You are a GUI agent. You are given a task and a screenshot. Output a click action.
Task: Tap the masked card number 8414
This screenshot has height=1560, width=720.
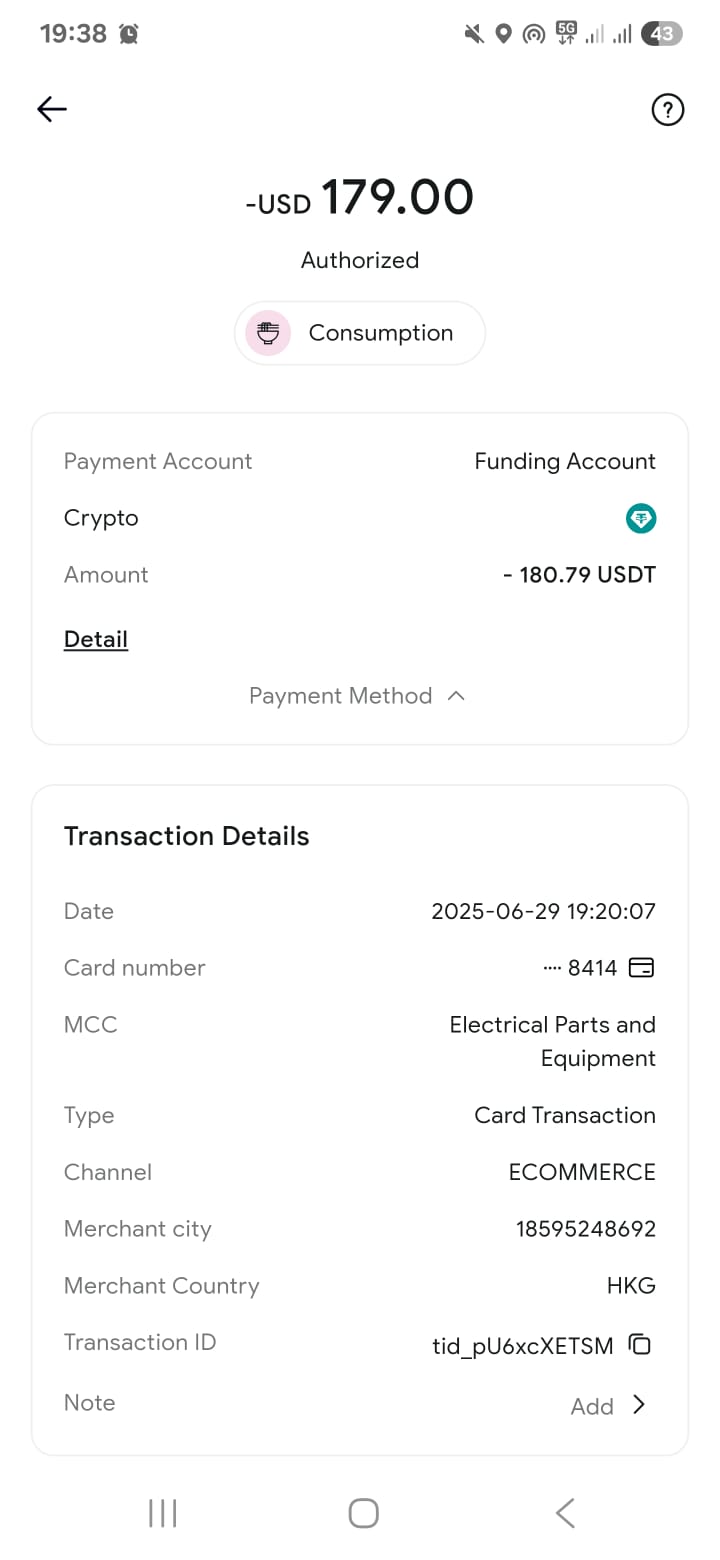(580, 968)
